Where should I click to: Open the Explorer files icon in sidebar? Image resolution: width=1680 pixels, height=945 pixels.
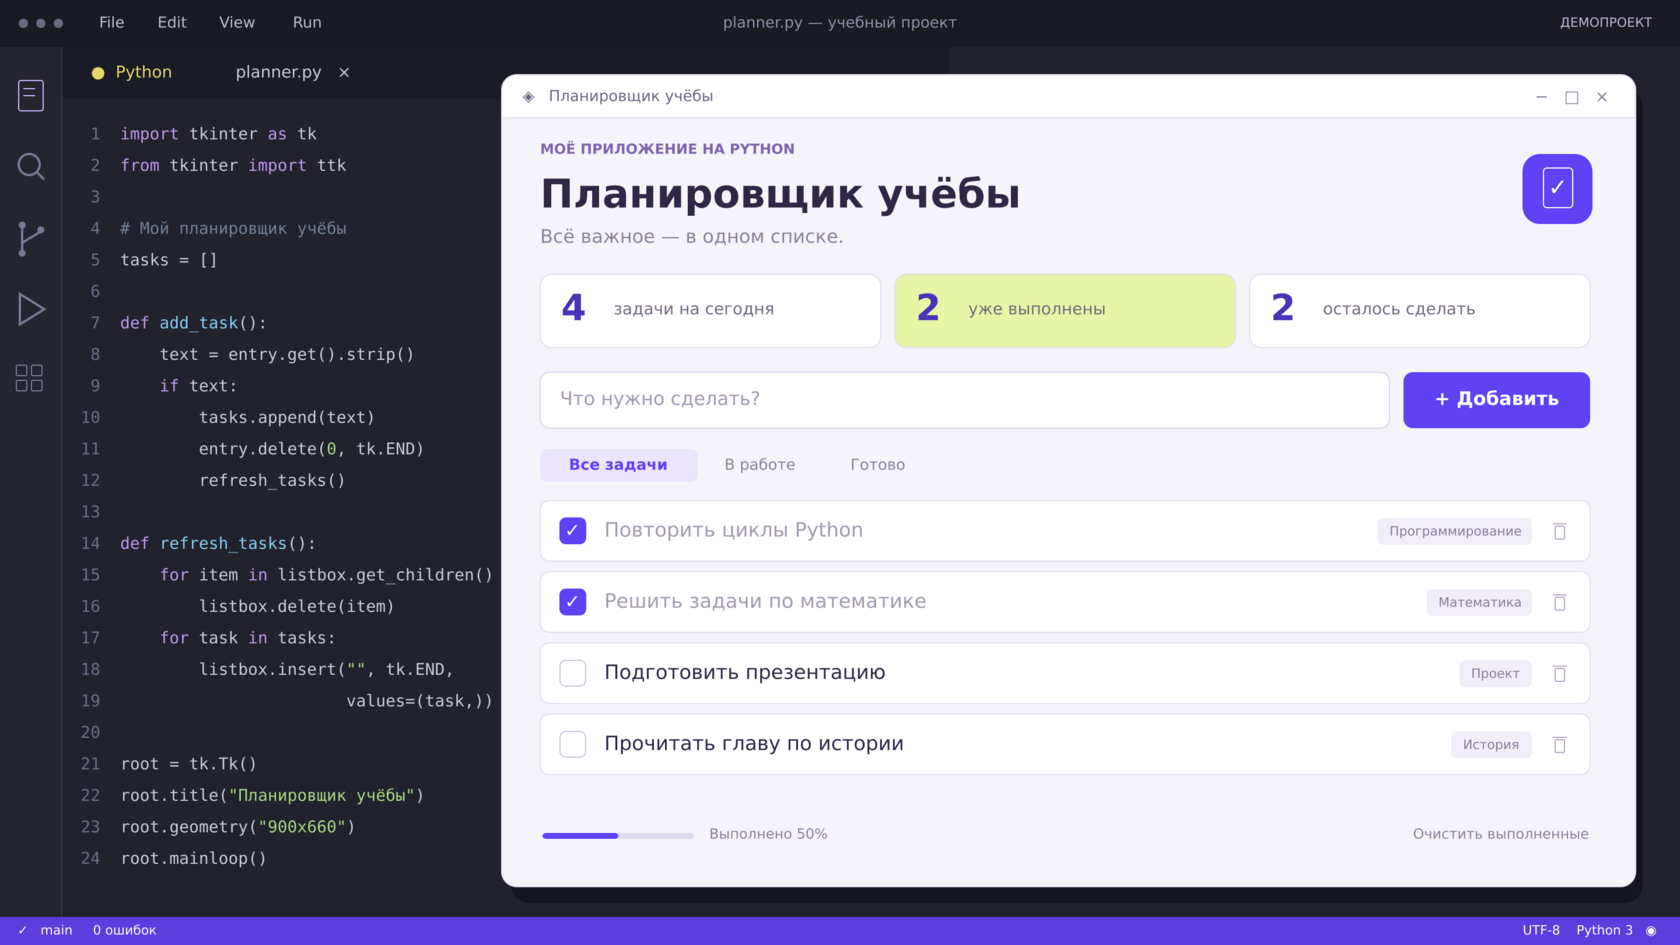(31, 96)
